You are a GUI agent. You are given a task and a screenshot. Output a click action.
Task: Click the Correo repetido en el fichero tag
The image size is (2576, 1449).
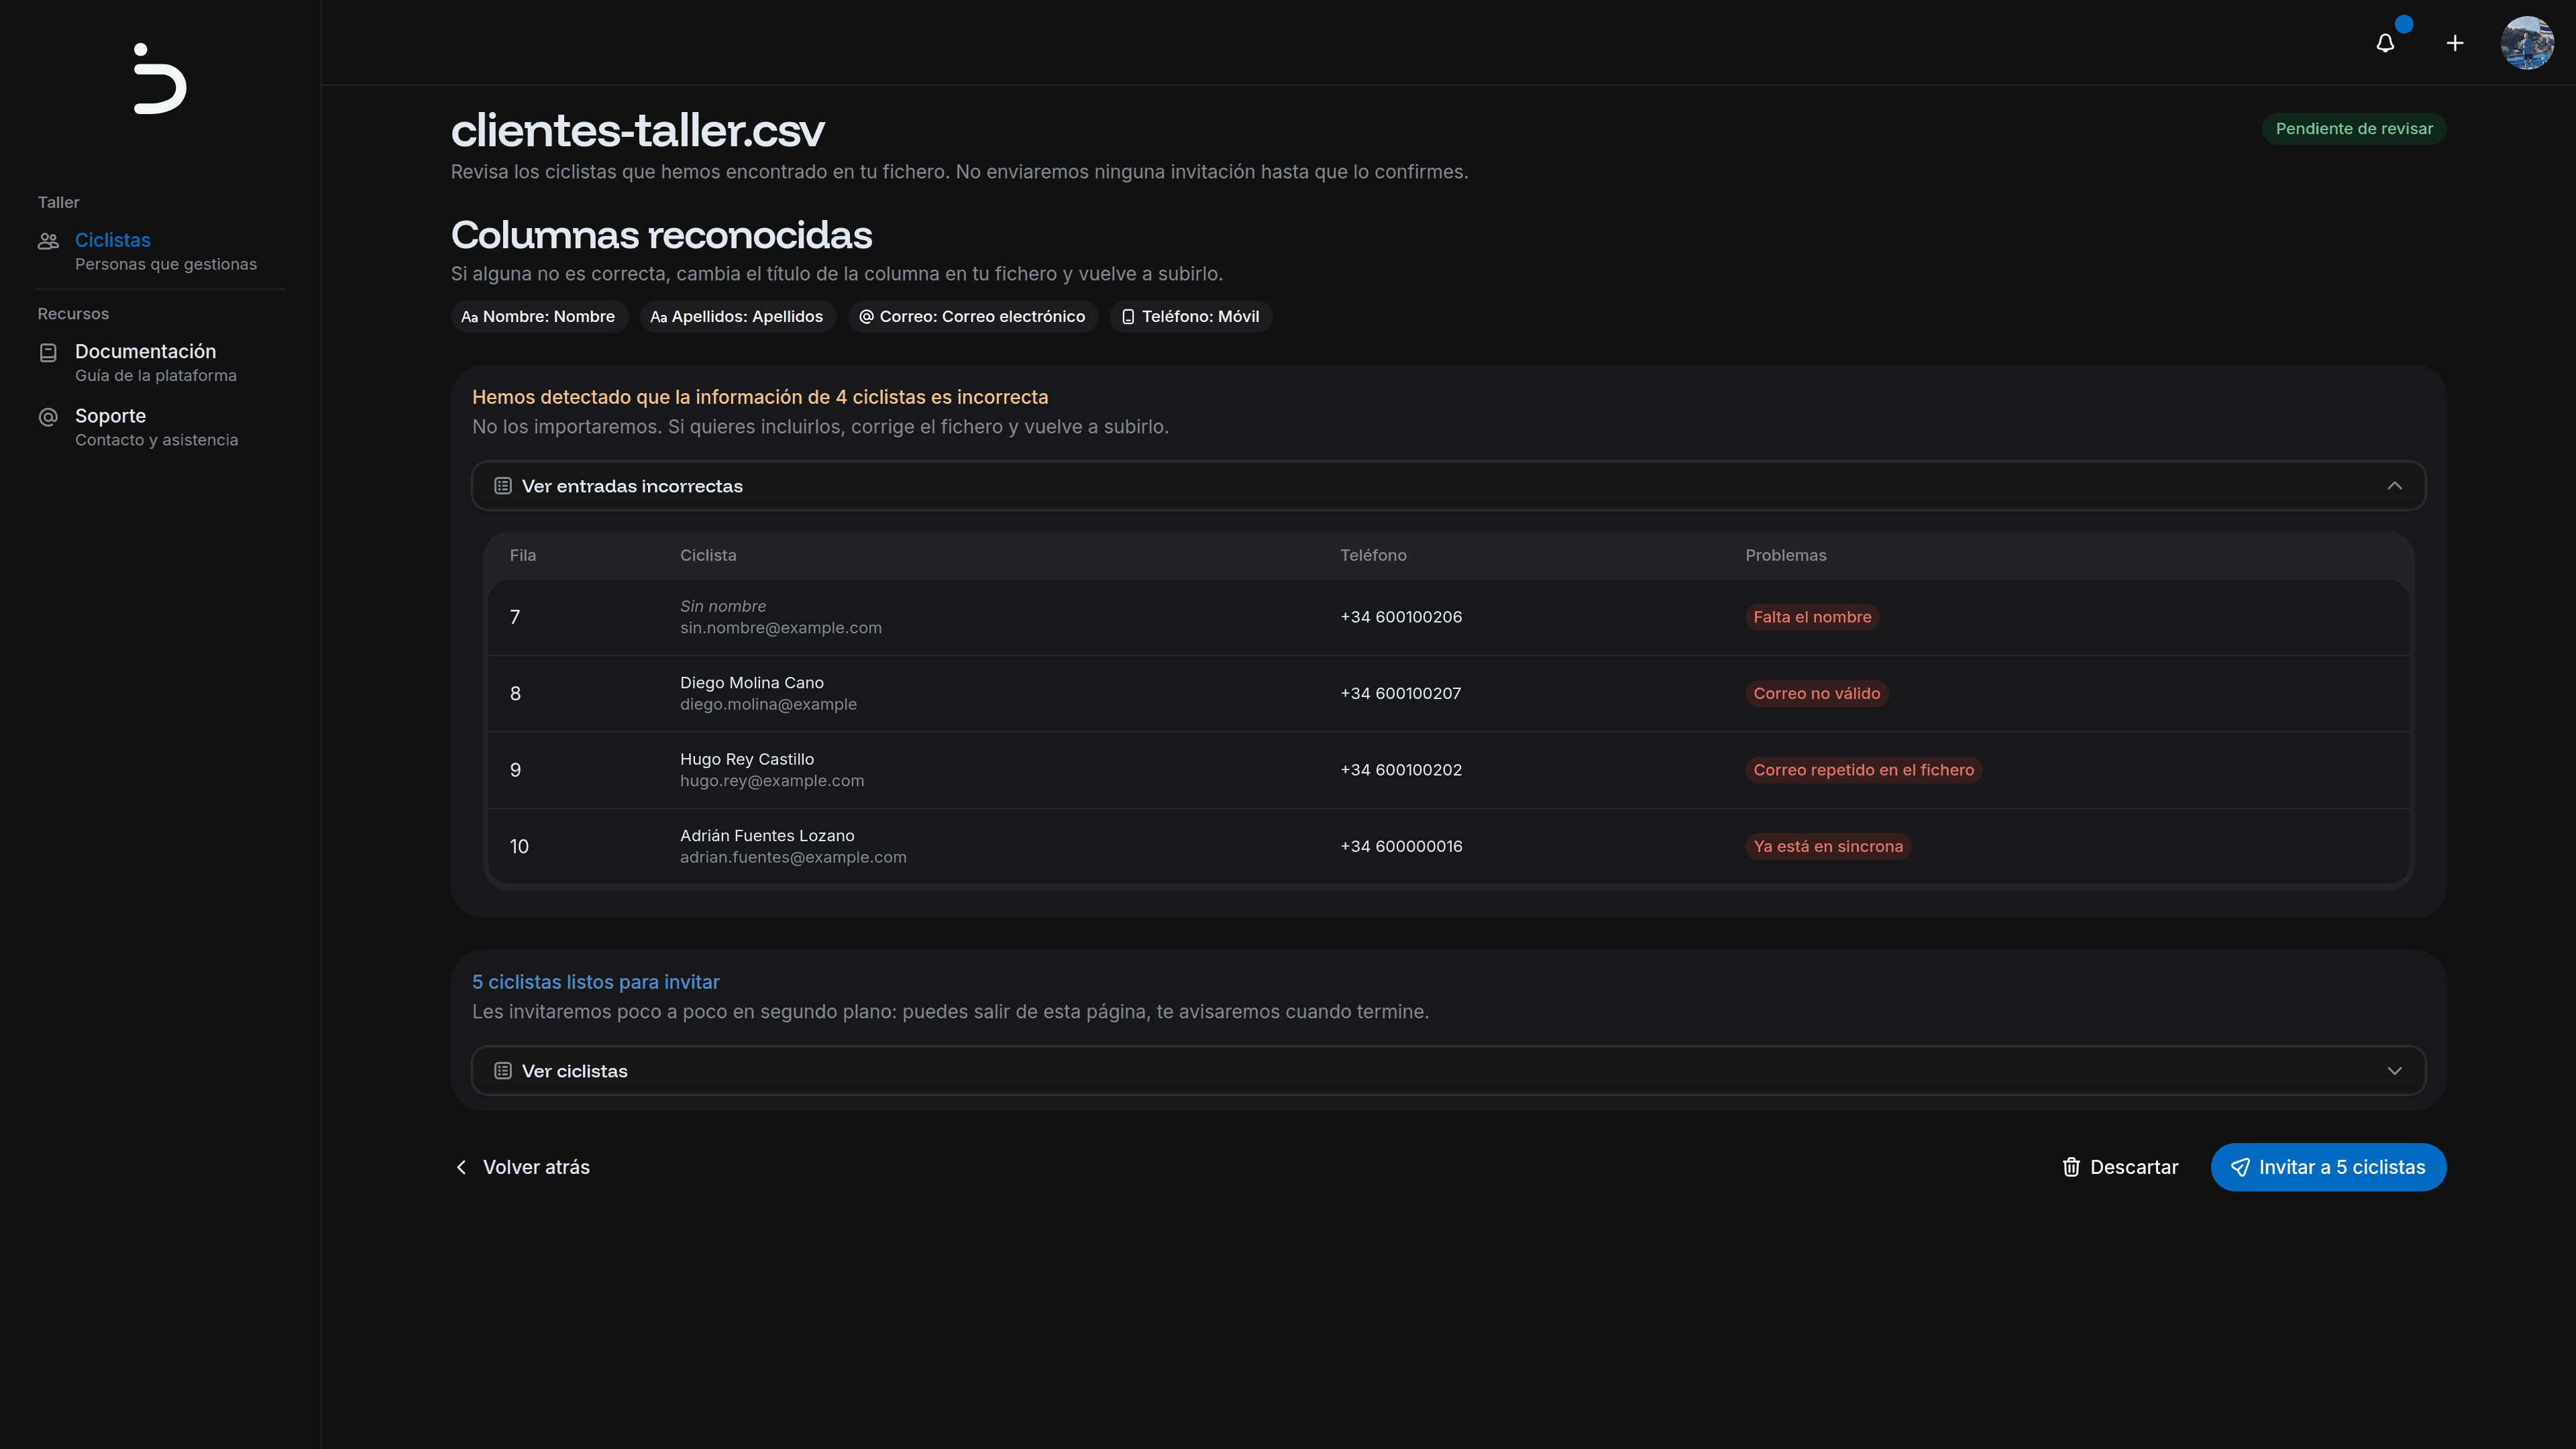(1863, 770)
